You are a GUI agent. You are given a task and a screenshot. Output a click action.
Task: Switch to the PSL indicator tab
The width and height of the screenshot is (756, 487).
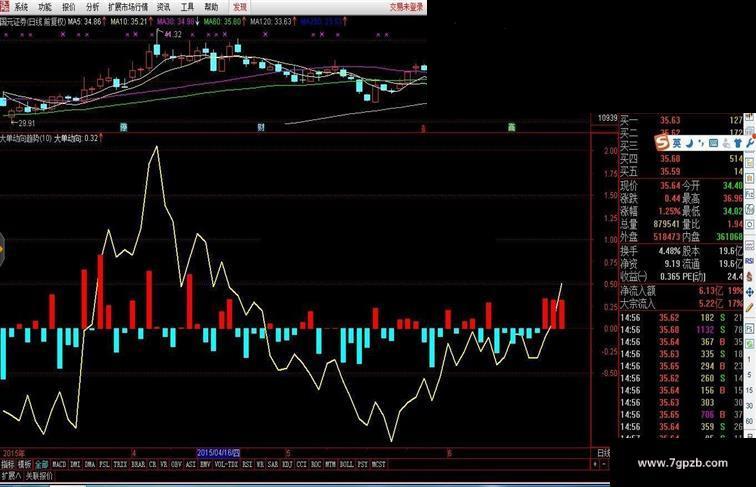pyautogui.click(x=104, y=464)
